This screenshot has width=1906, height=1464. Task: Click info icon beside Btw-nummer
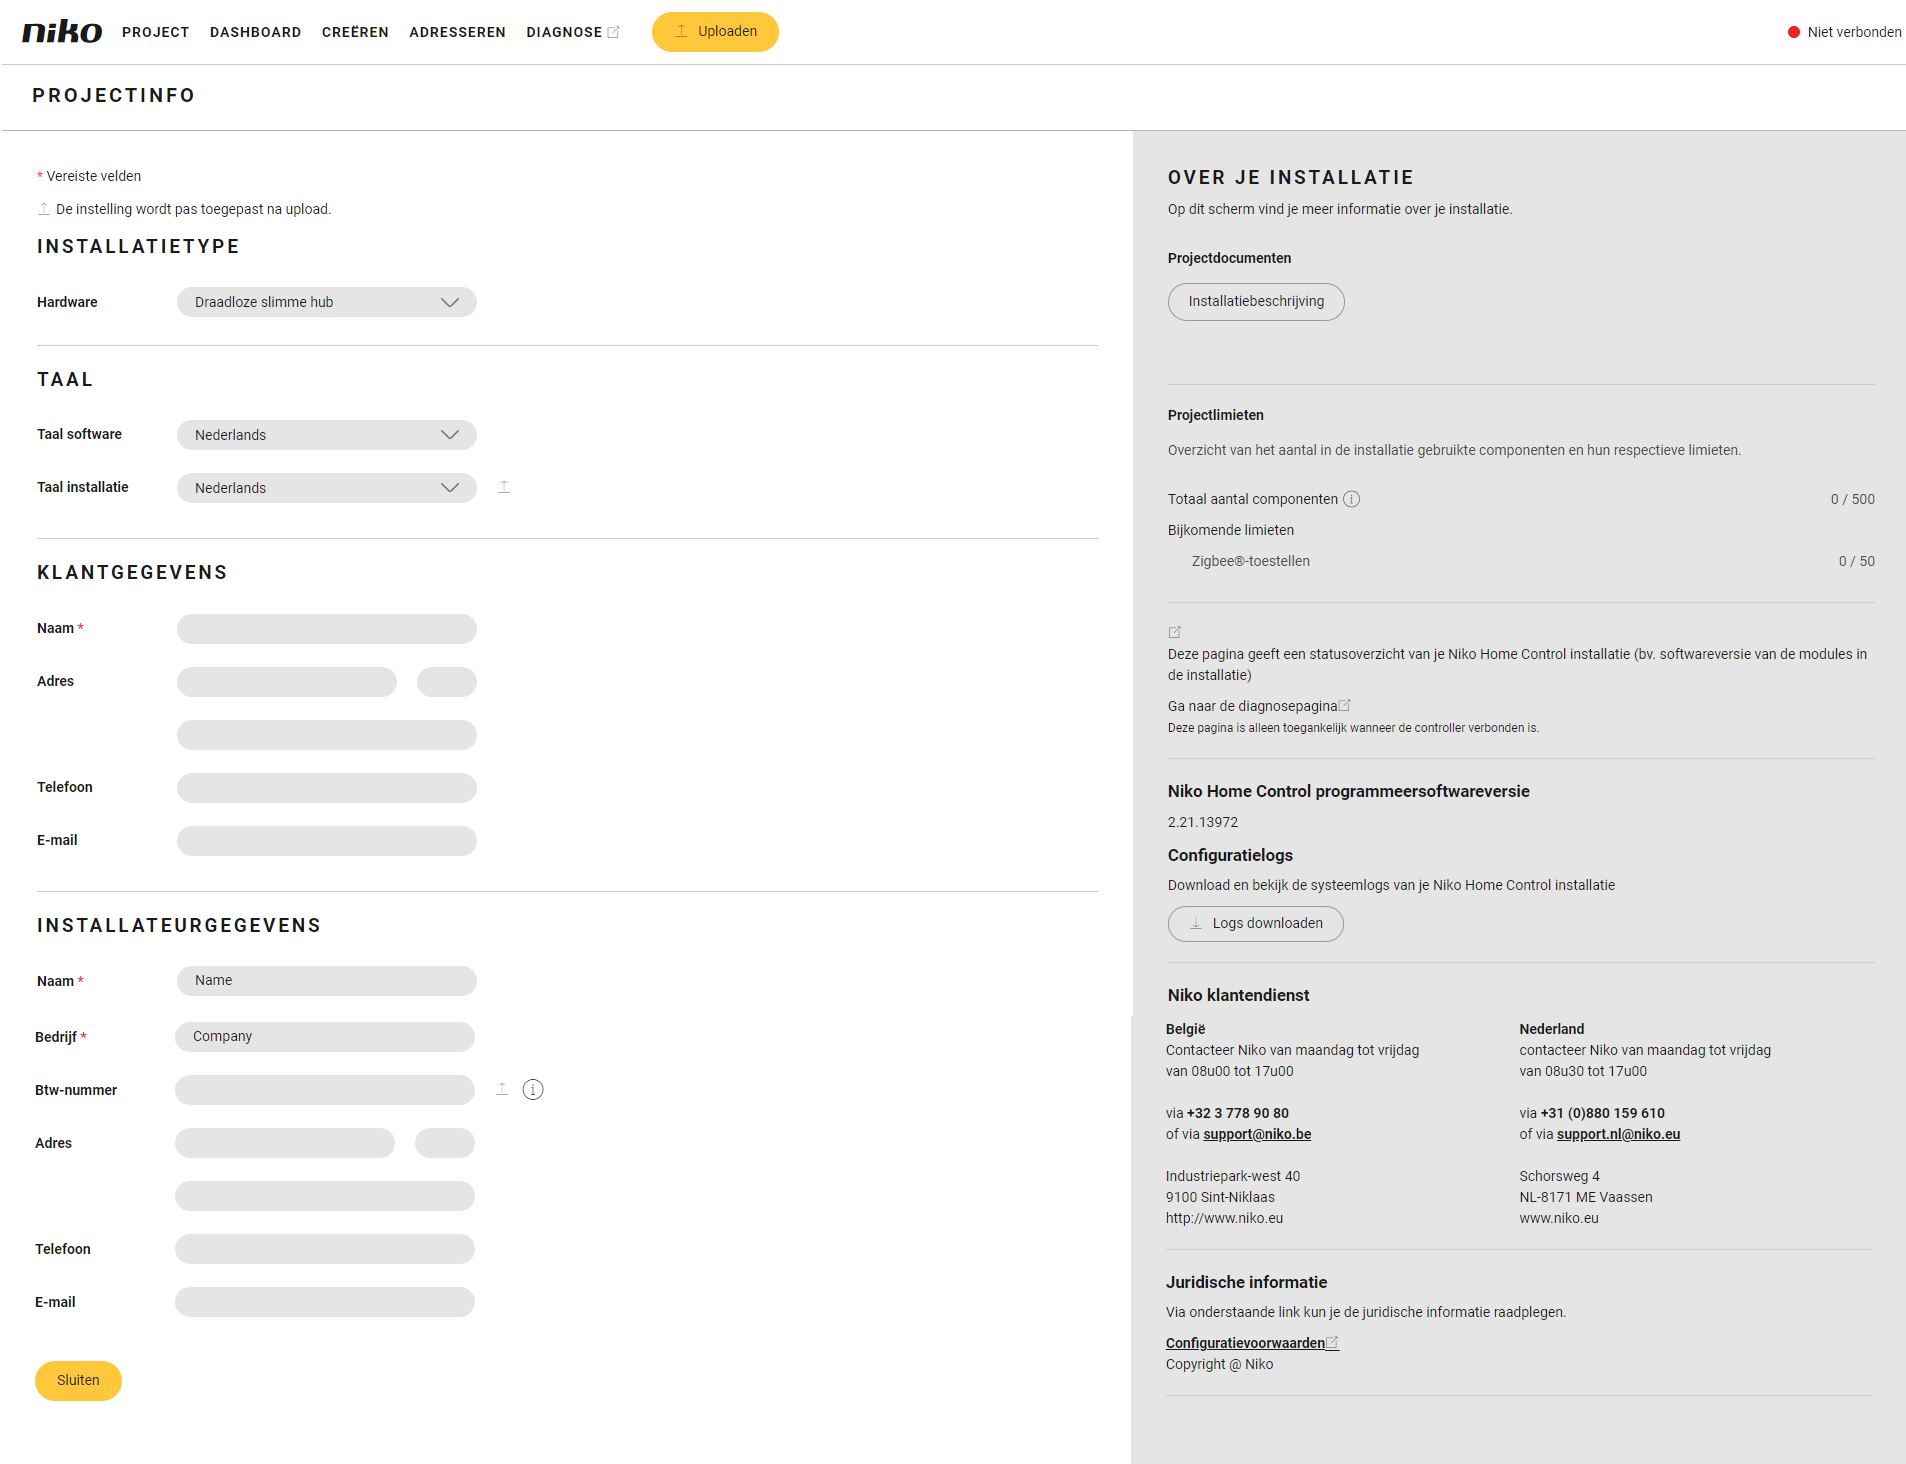[533, 1090]
